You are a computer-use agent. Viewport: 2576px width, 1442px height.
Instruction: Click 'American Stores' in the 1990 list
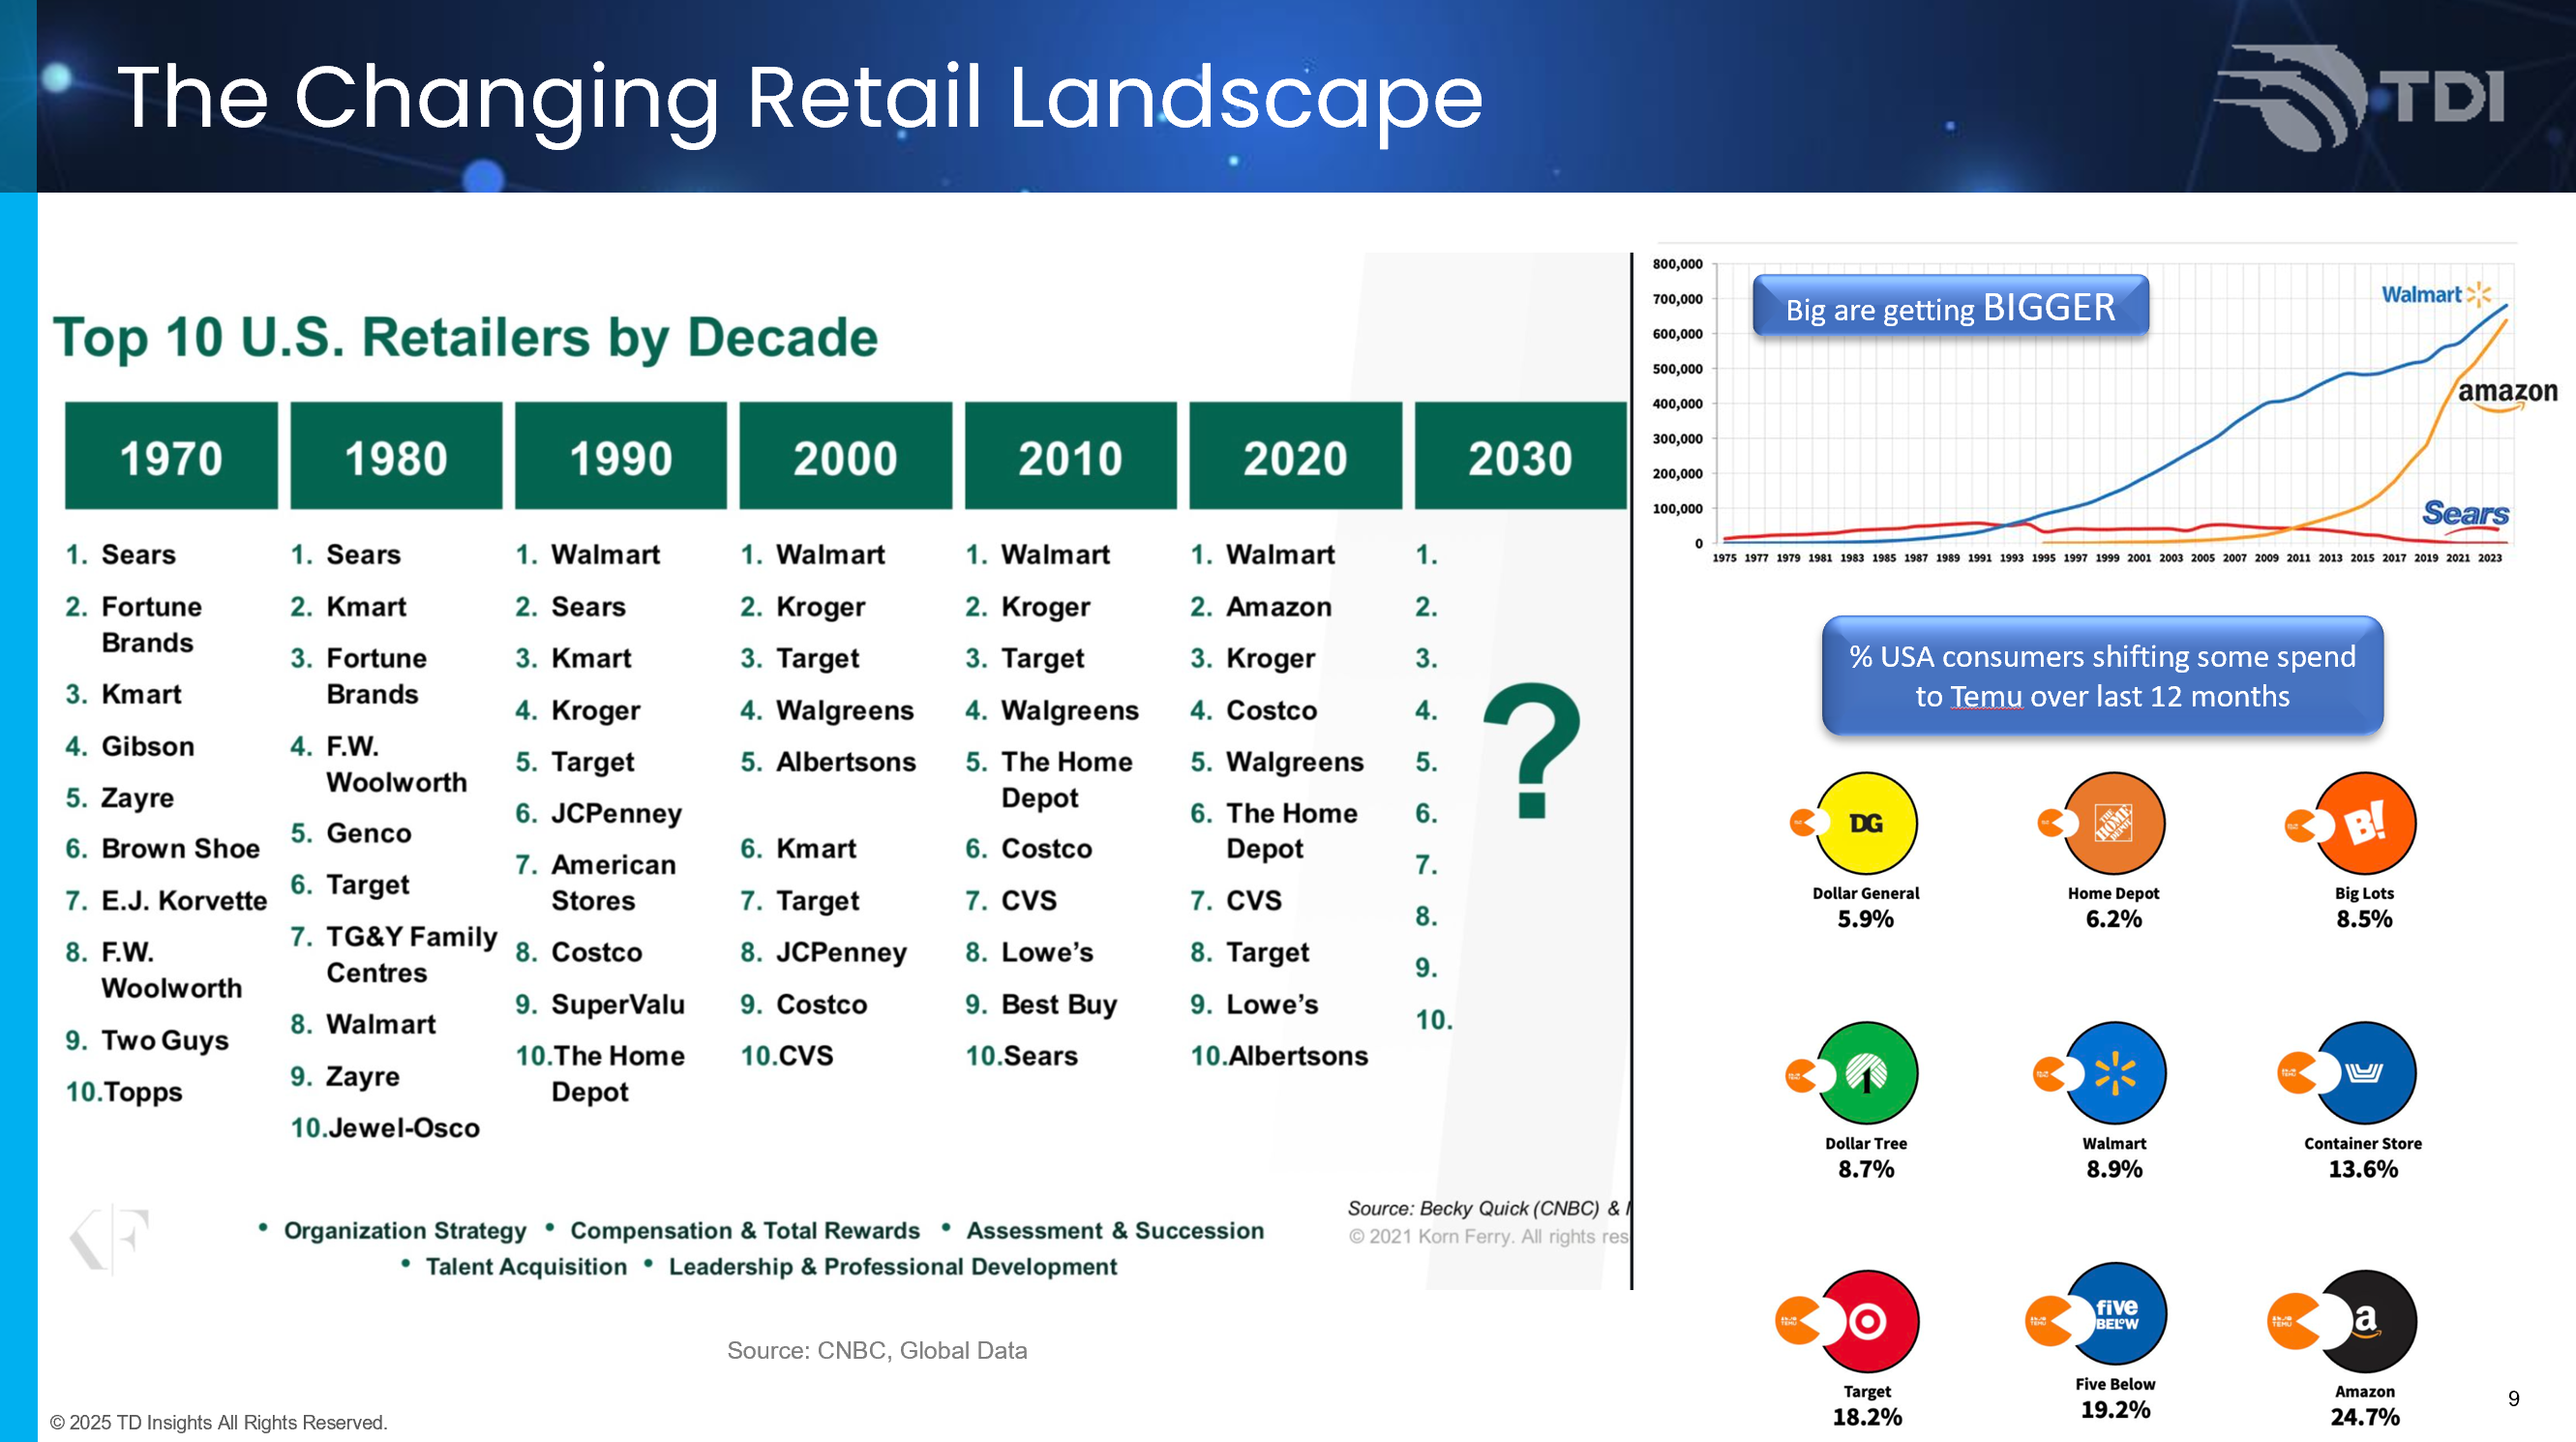(x=614, y=883)
